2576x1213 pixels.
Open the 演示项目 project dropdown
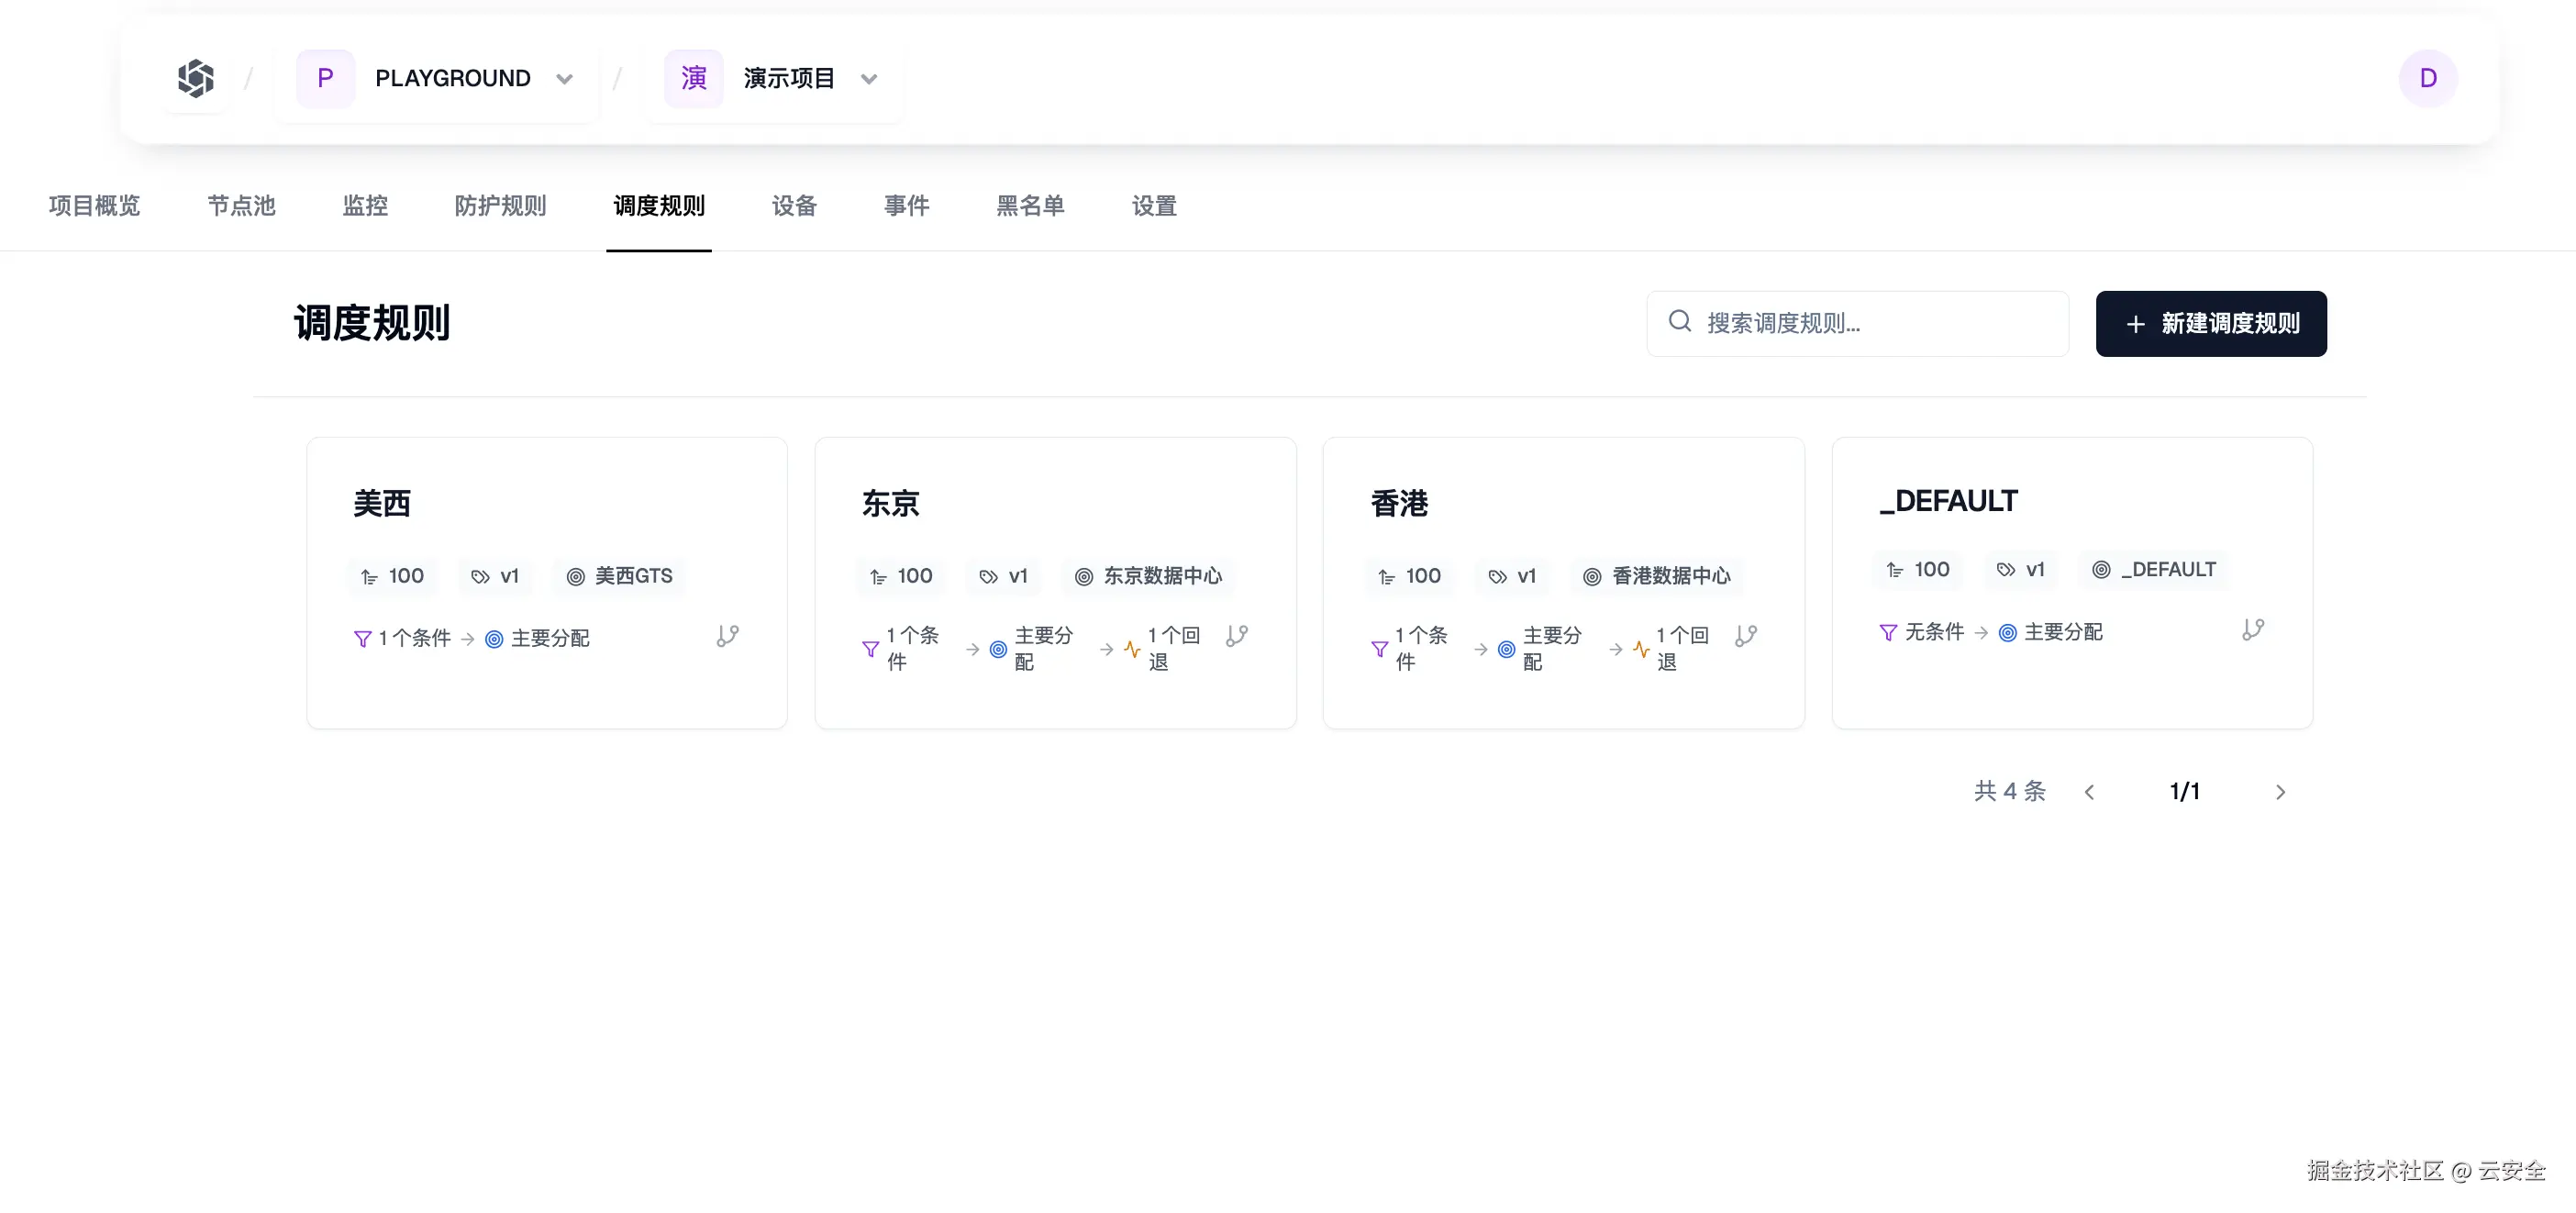click(869, 79)
